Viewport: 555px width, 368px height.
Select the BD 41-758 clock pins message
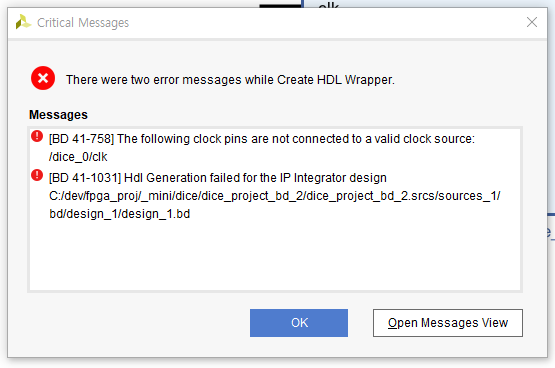262,139
